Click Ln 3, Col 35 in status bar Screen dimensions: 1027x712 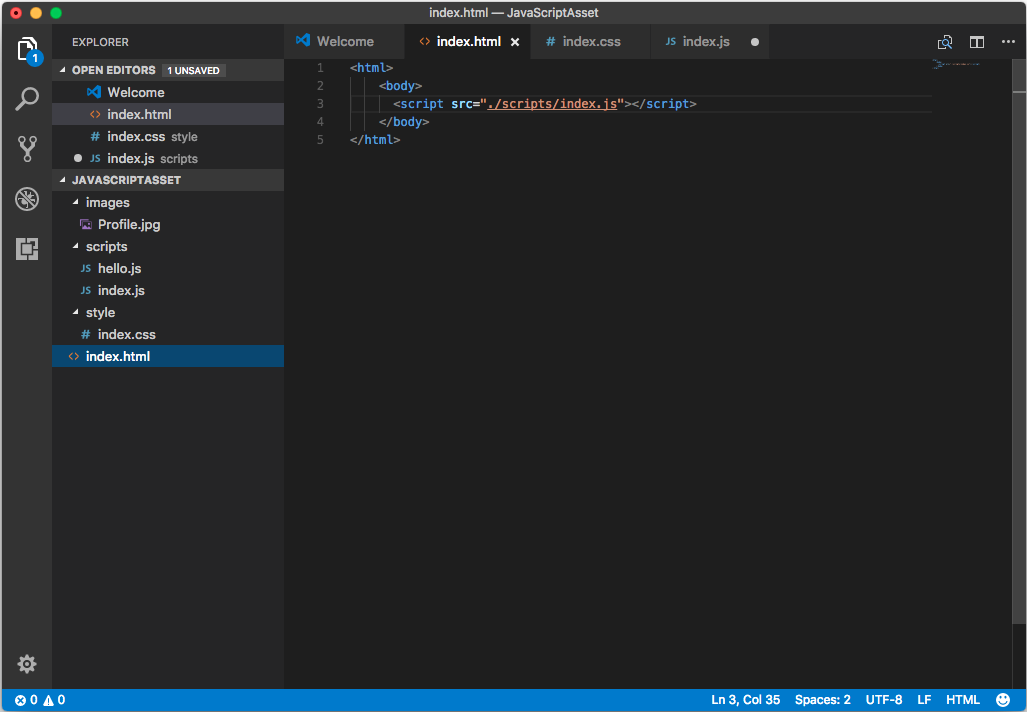pos(745,700)
